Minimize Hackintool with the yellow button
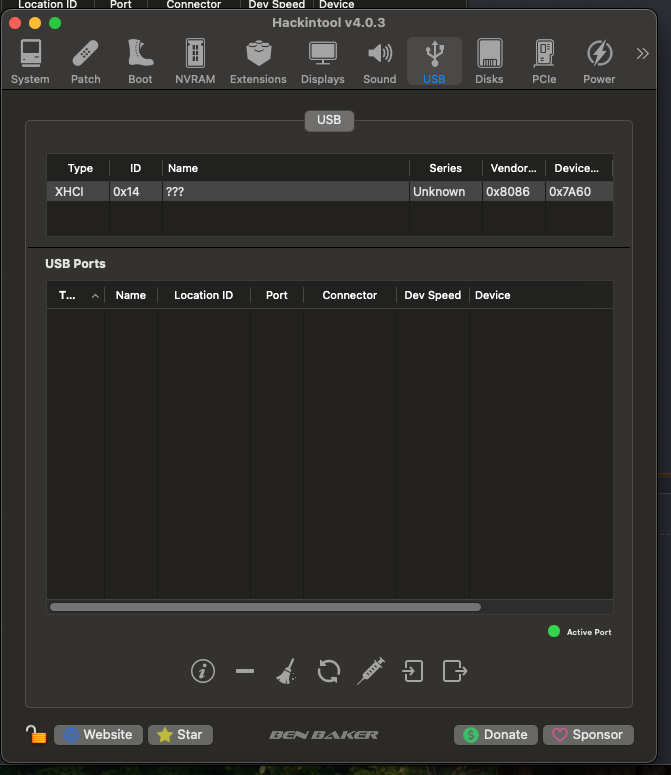 pyautogui.click(x=35, y=23)
